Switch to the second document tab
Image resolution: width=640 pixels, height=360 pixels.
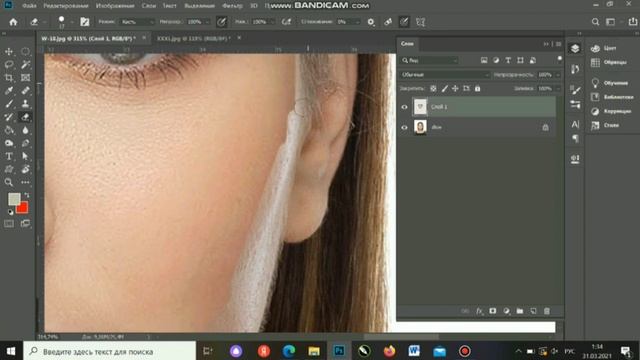coord(193,38)
